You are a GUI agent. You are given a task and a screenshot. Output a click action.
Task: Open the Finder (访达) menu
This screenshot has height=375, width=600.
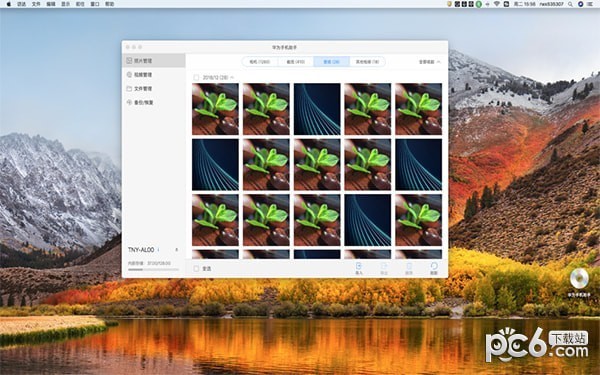point(22,4)
